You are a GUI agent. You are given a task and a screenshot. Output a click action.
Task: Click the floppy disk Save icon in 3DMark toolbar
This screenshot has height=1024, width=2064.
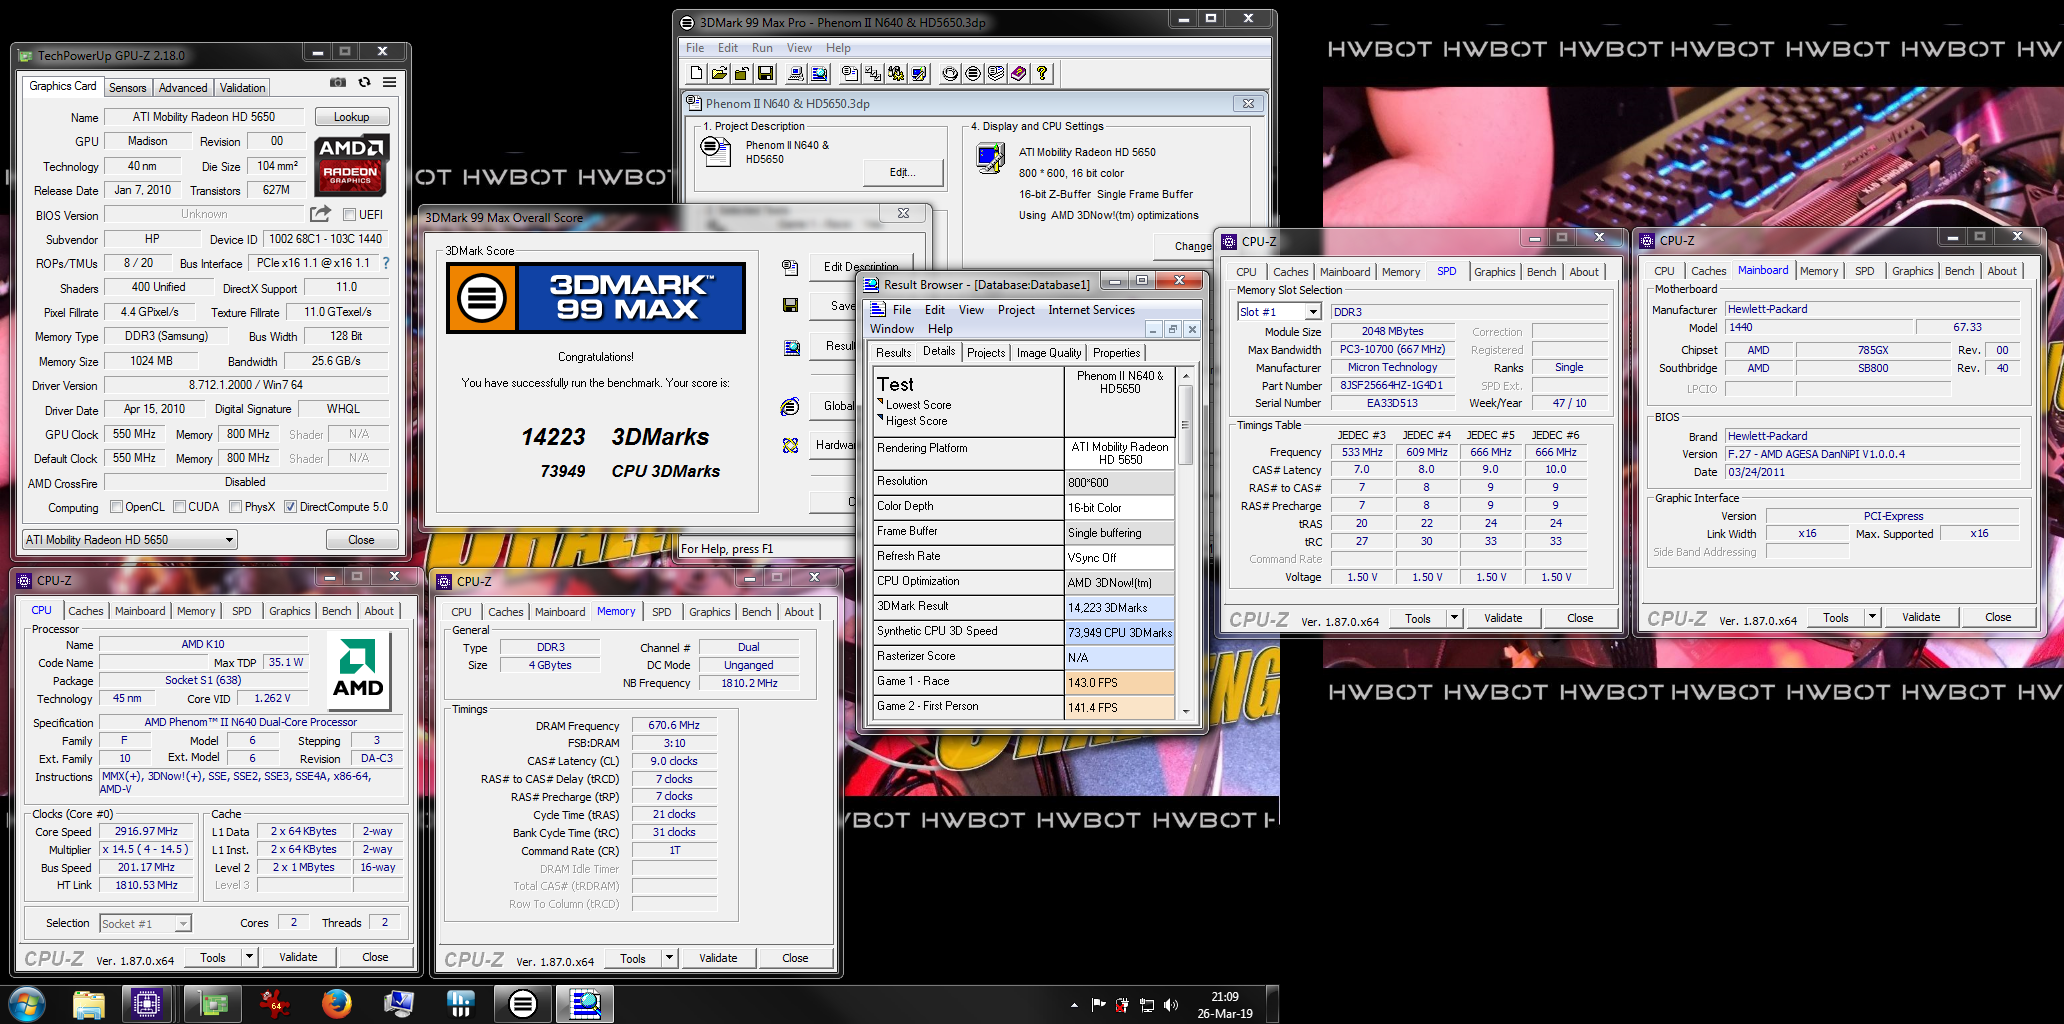765,73
